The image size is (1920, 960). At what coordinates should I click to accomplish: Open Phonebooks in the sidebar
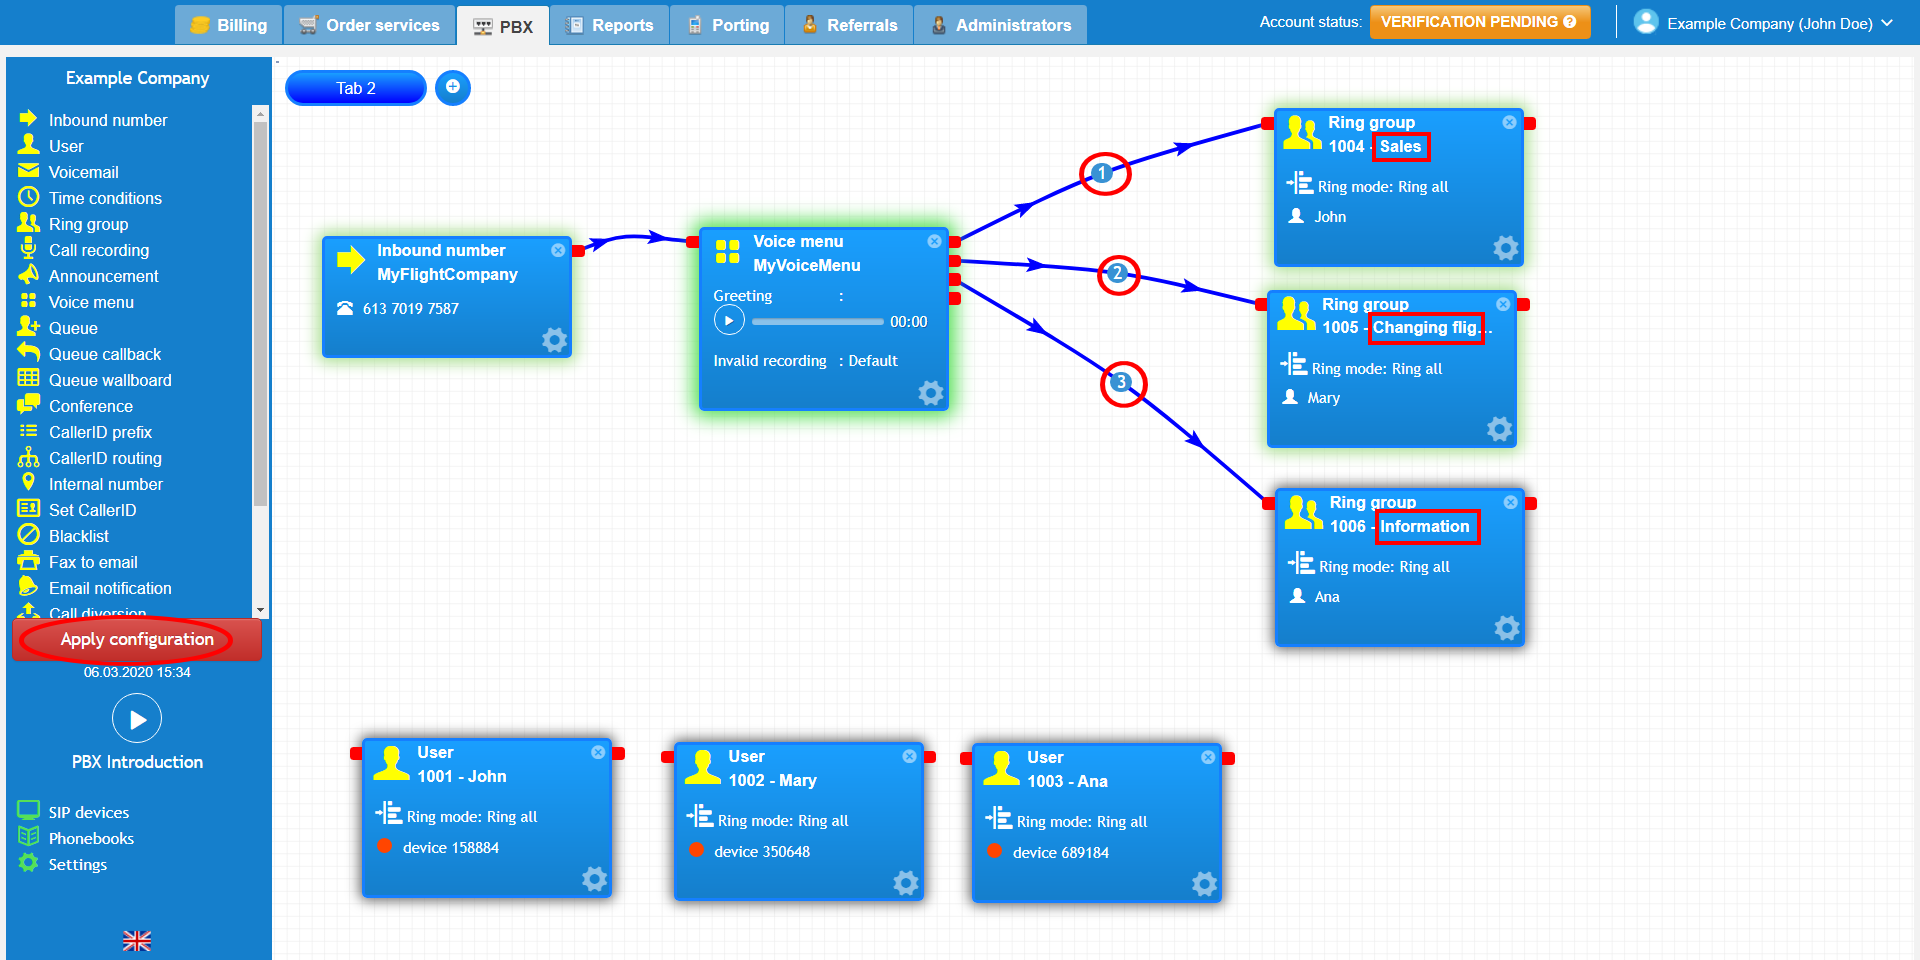(x=76, y=838)
